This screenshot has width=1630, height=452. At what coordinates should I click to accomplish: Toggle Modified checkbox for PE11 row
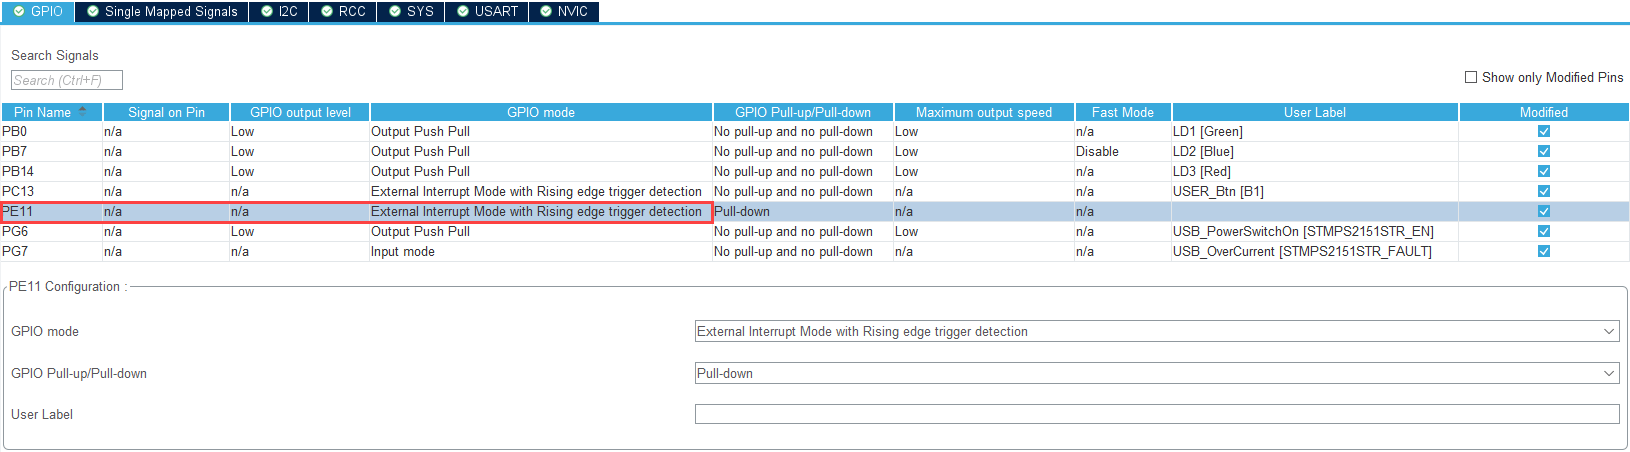tap(1543, 211)
